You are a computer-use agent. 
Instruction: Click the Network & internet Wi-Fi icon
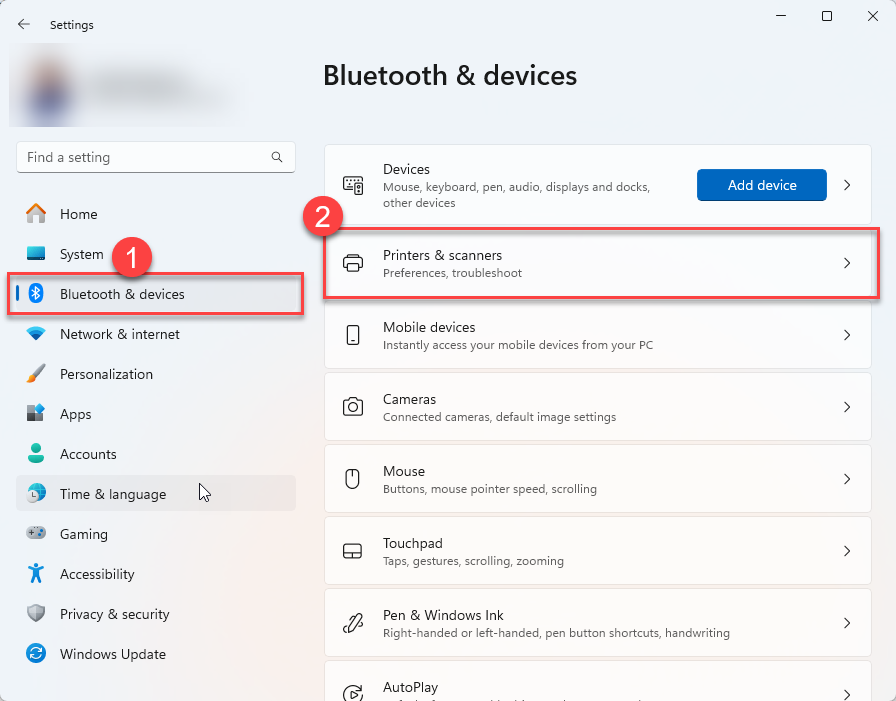pyautogui.click(x=36, y=334)
